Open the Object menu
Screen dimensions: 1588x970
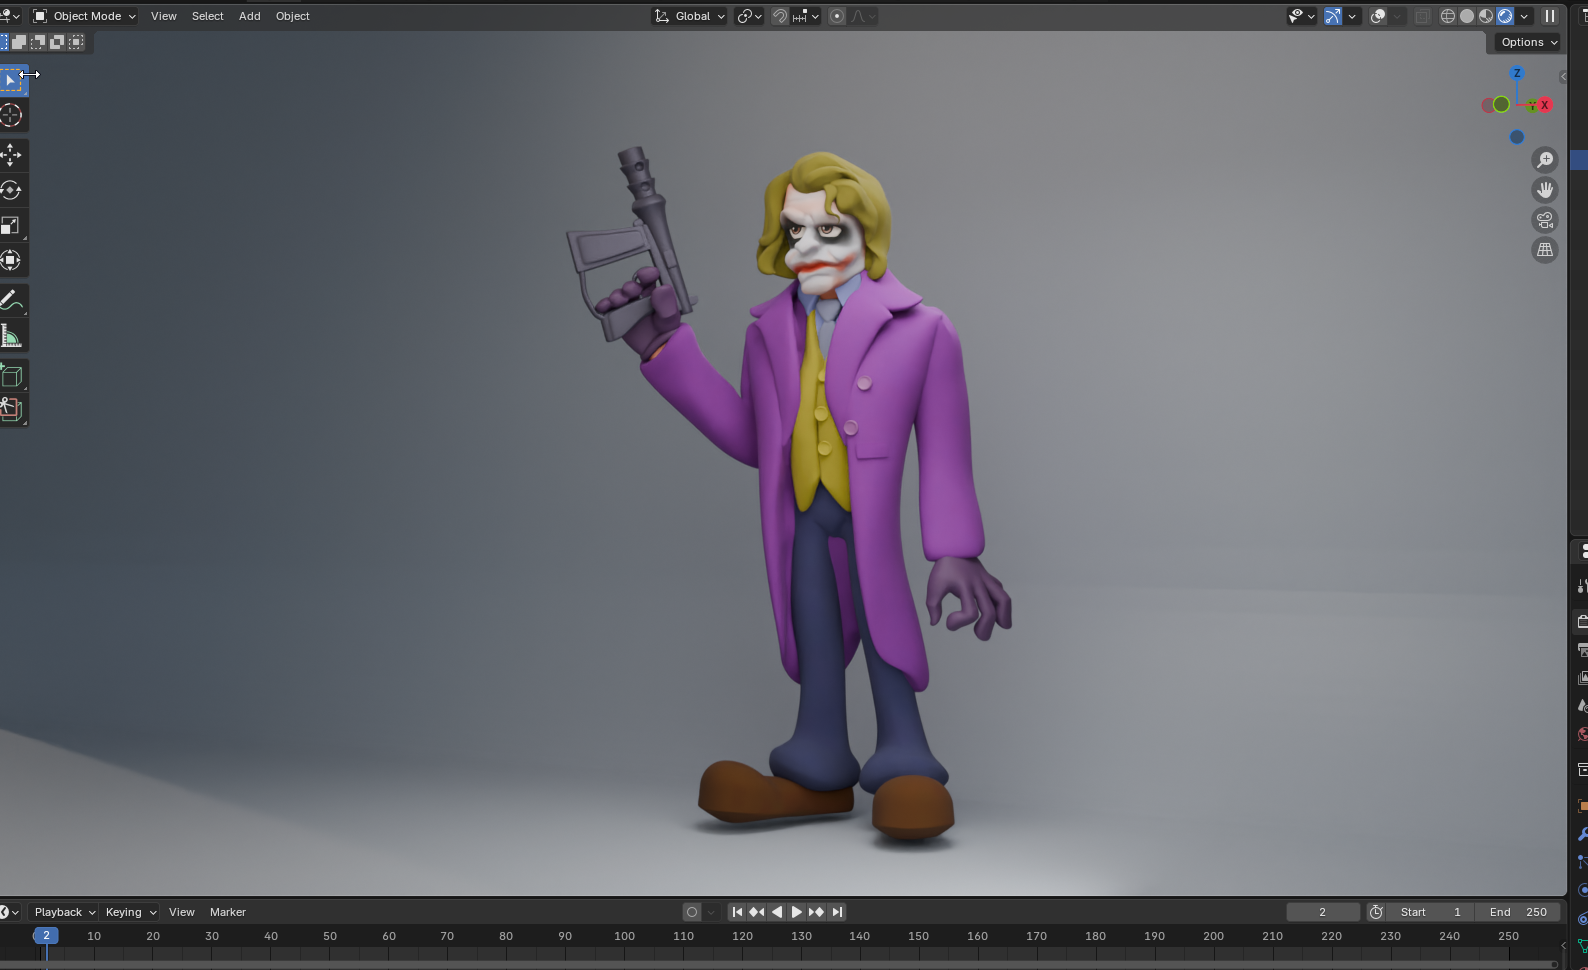click(293, 16)
